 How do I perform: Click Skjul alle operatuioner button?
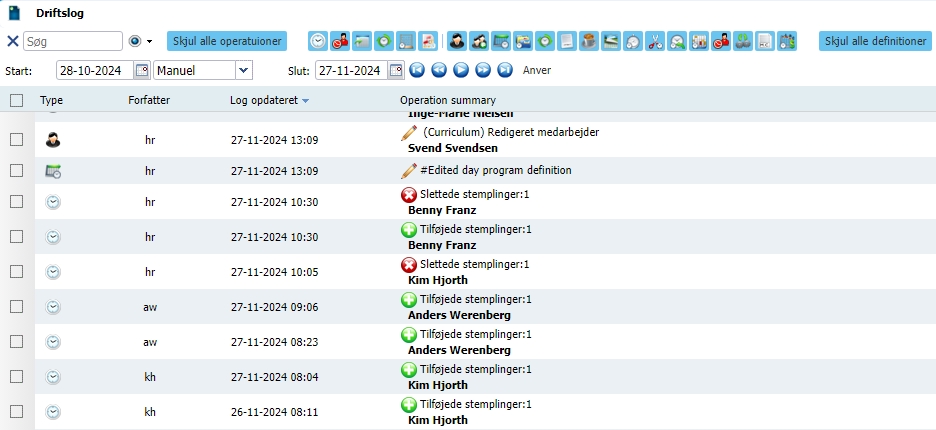click(227, 41)
